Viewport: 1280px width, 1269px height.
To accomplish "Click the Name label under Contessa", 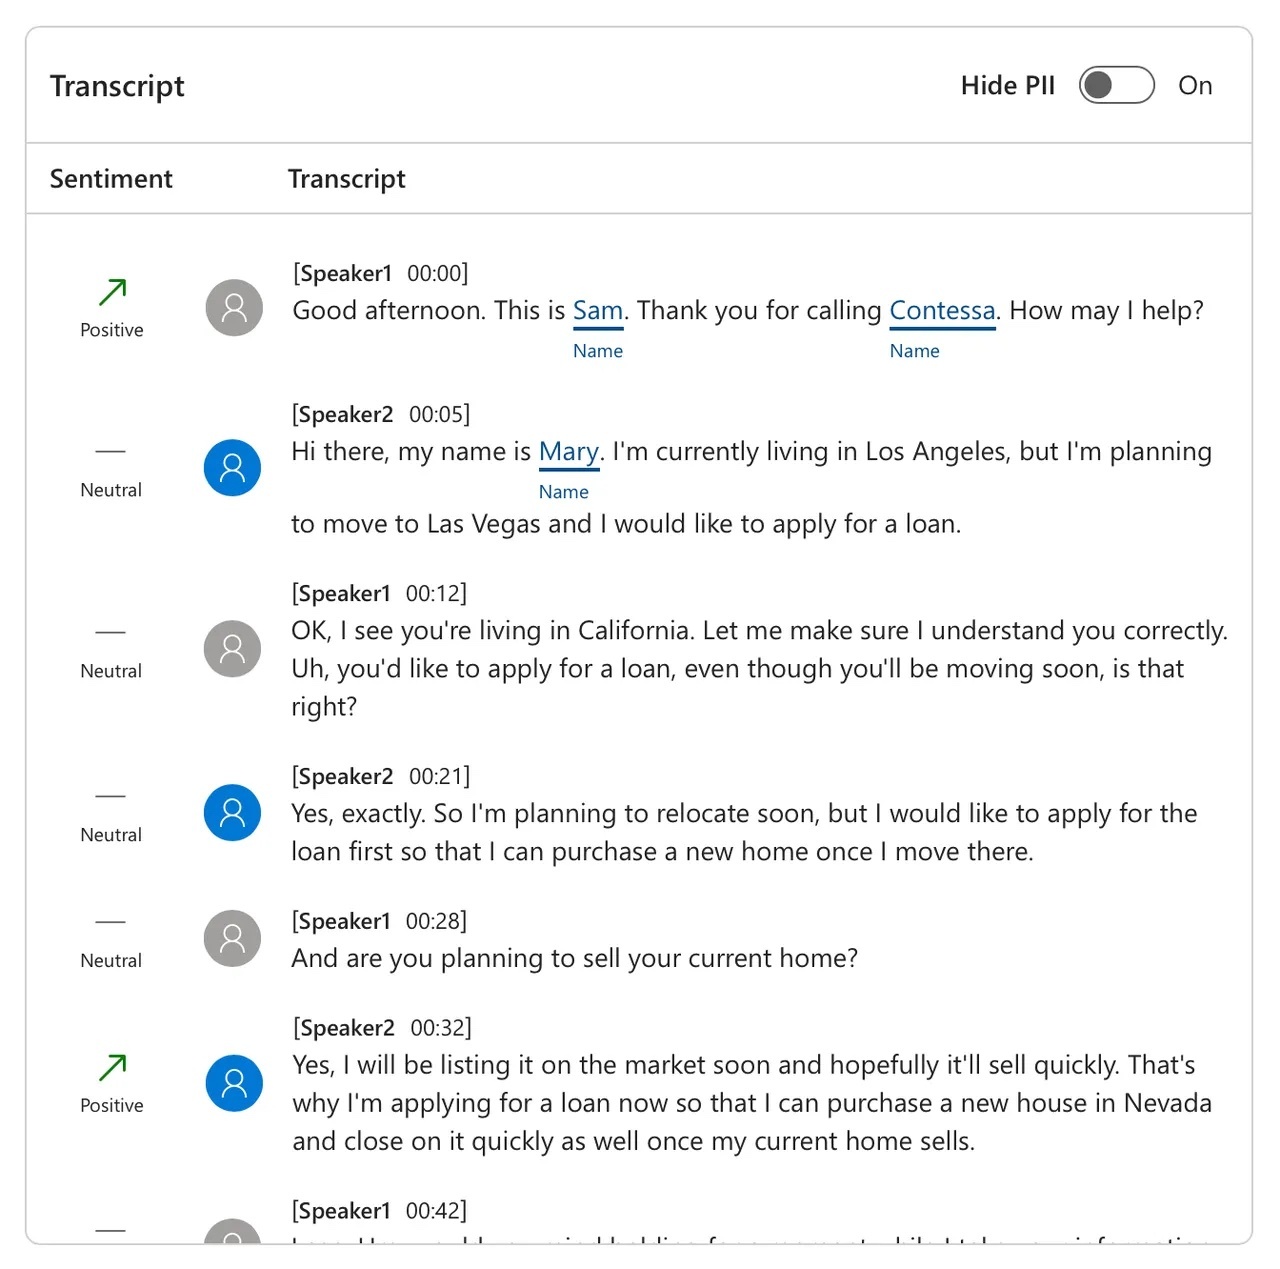I will click(914, 351).
